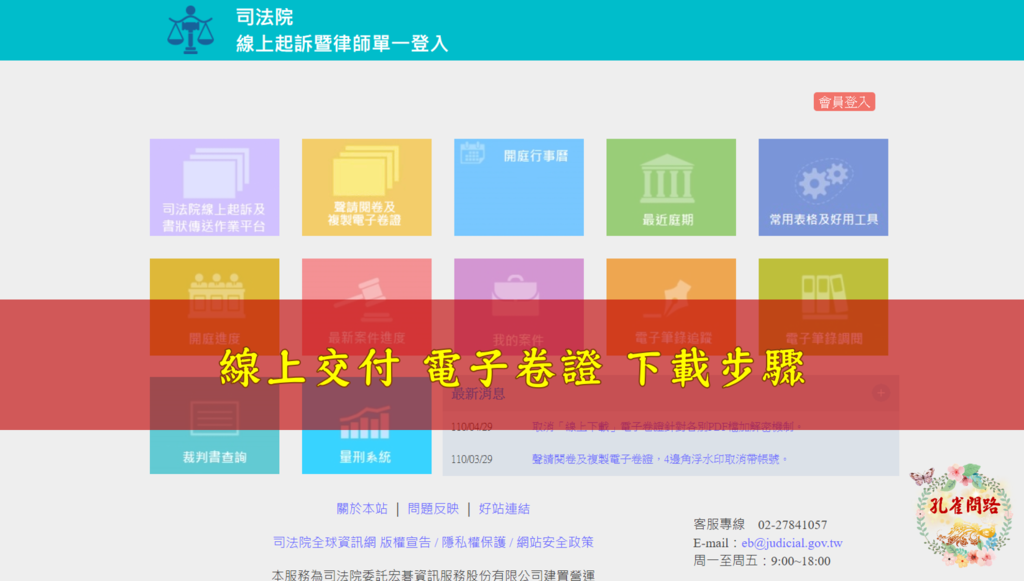1024x581 pixels.
Task: Click the eb@judicial.gov.tw email link
Action: click(792, 543)
